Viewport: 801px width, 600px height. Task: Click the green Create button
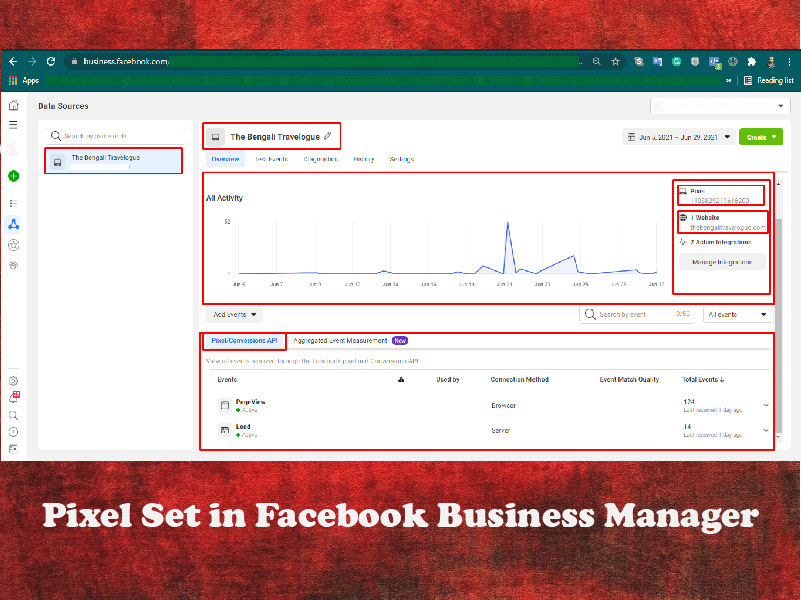(760, 137)
